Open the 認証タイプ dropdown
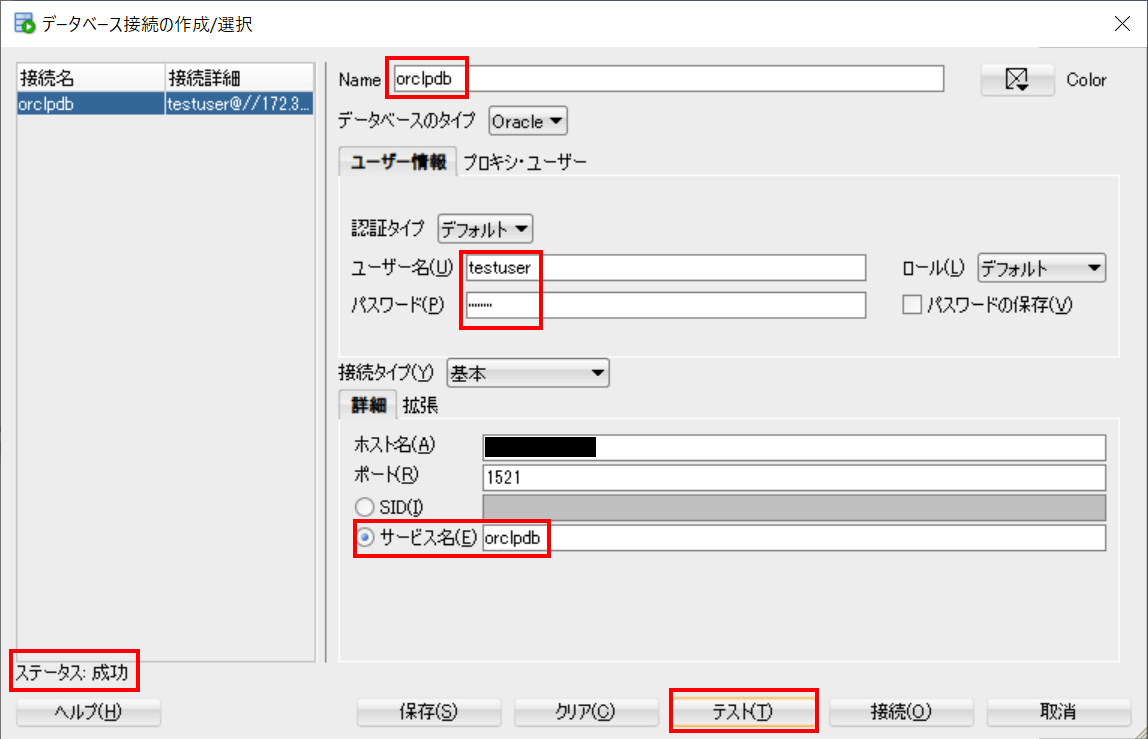 [485, 229]
